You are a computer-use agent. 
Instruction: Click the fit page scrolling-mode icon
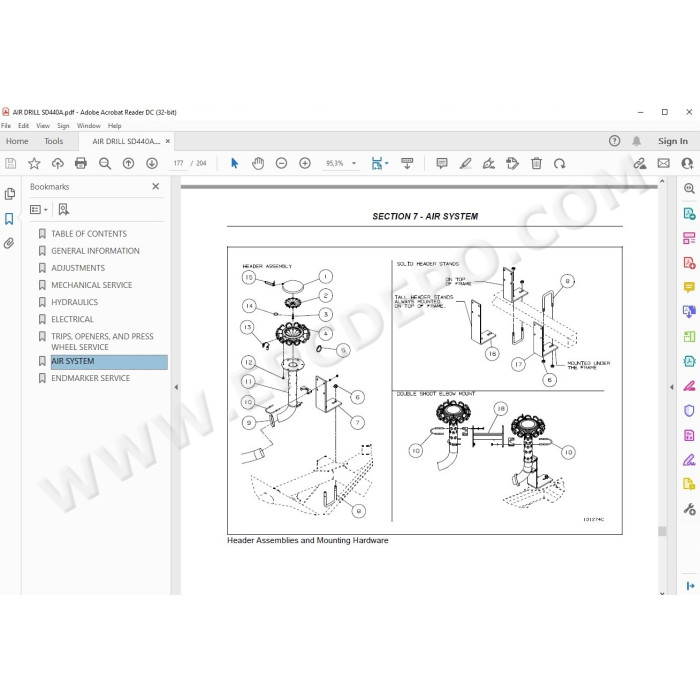coord(377,163)
